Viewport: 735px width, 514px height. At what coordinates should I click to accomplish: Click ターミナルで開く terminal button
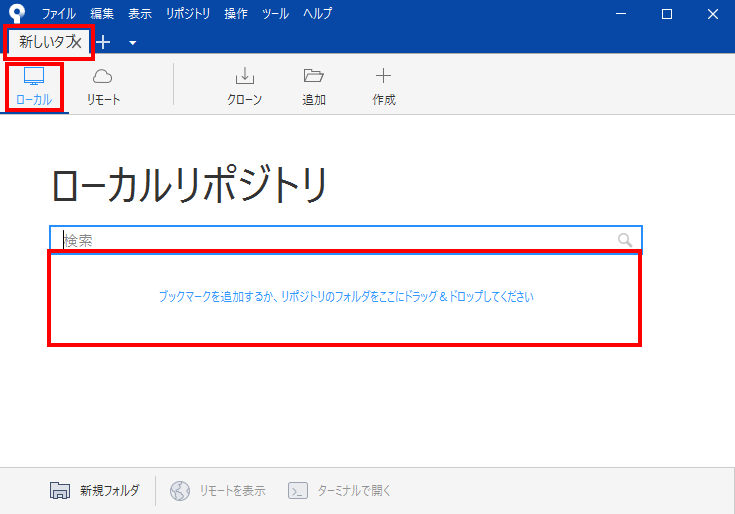pyautogui.click(x=339, y=491)
